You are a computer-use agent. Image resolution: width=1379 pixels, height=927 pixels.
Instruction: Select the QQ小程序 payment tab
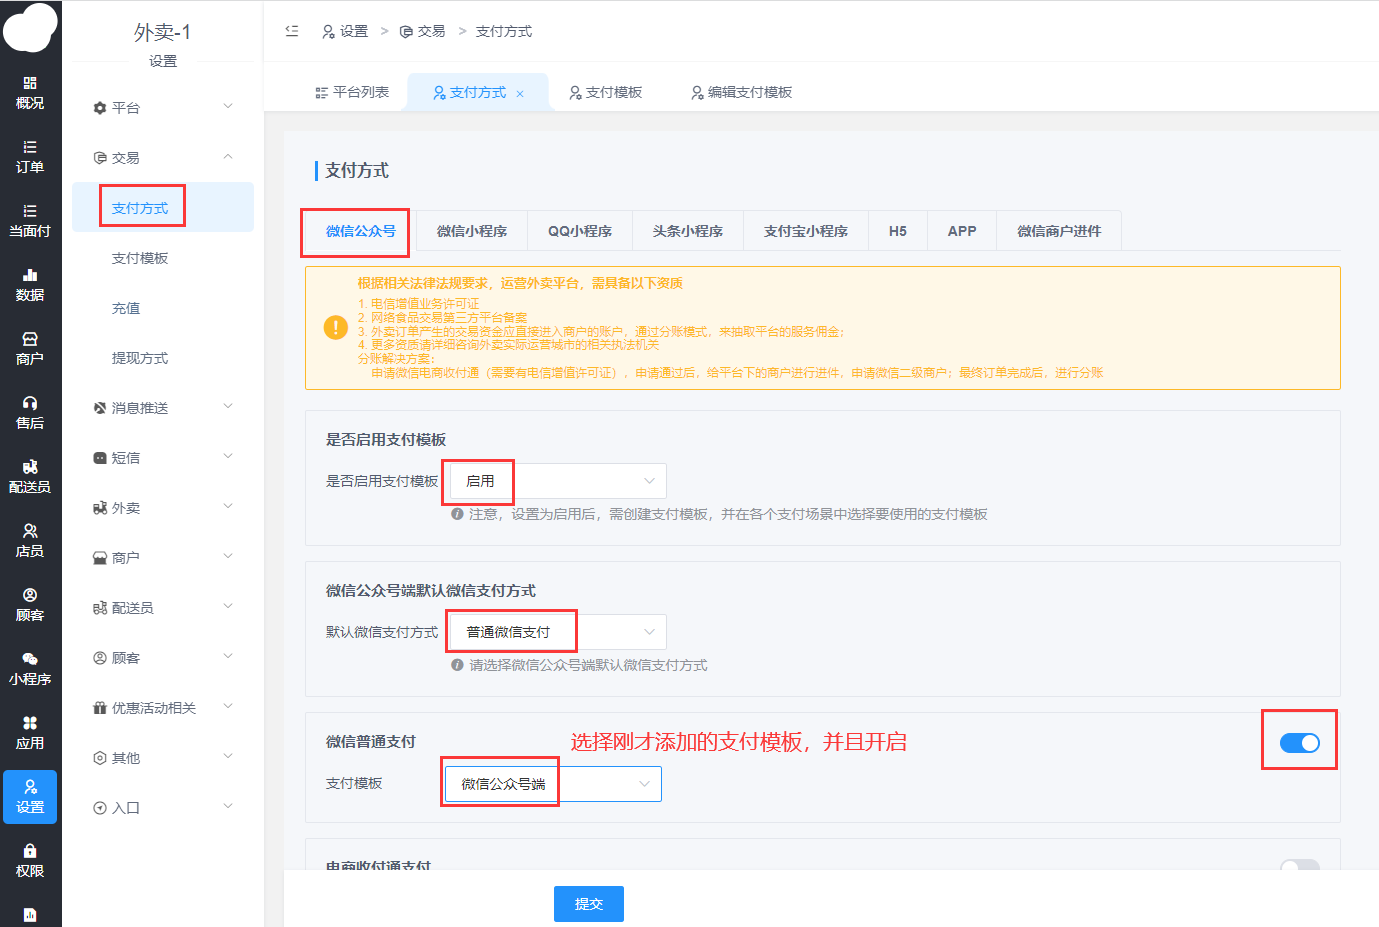pyautogui.click(x=580, y=231)
